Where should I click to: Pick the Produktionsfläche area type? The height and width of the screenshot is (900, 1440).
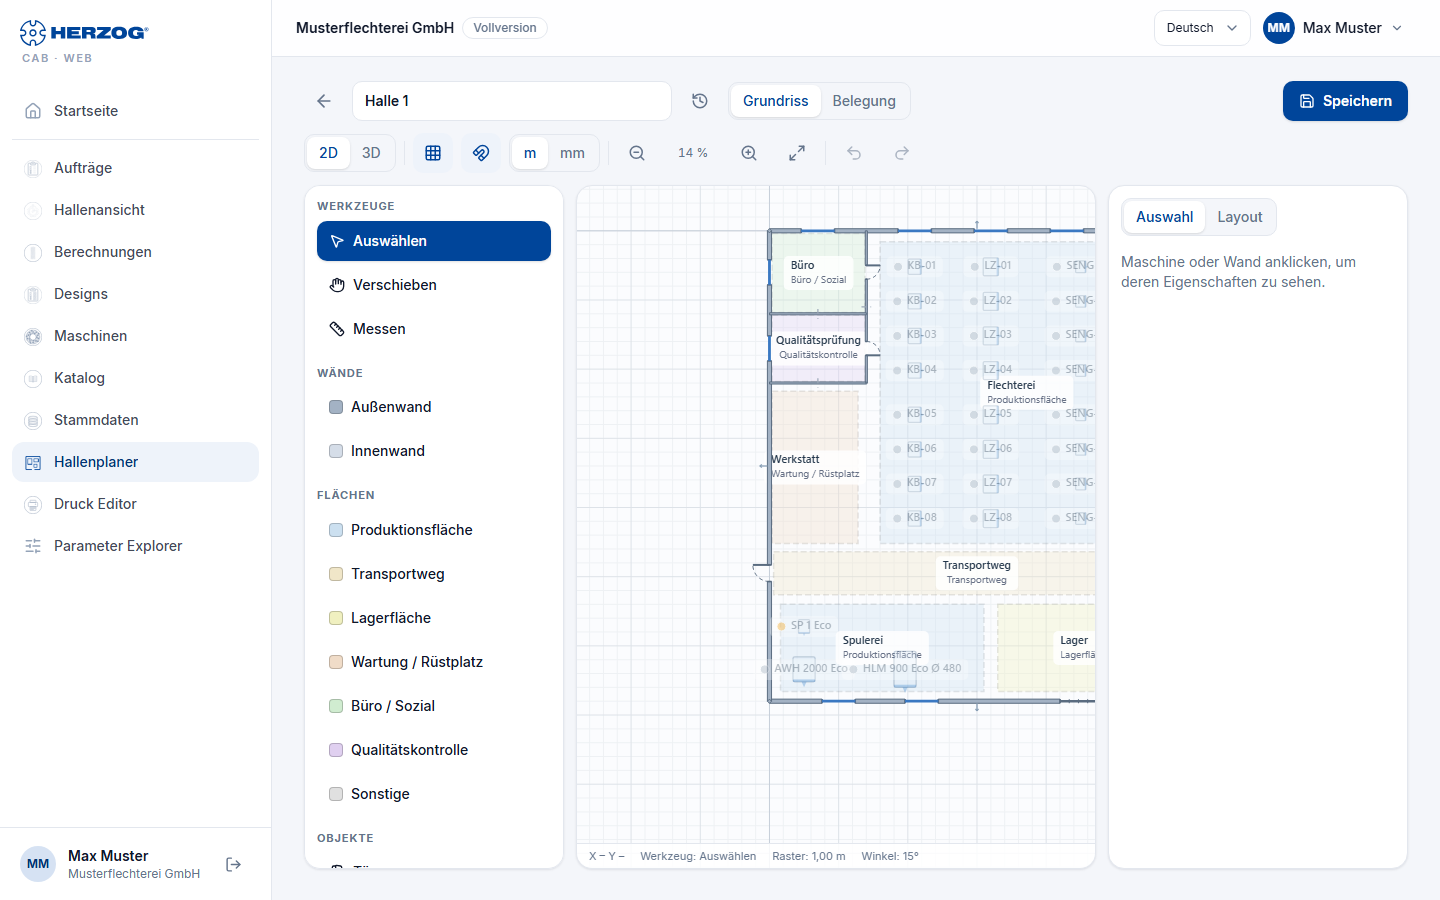434,530
